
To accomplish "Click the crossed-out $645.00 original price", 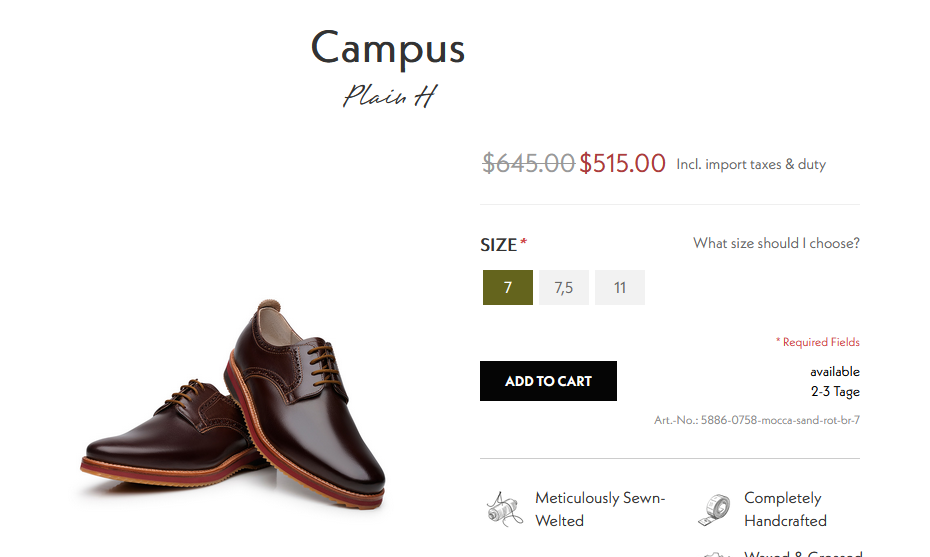I will tap(528, 163).
